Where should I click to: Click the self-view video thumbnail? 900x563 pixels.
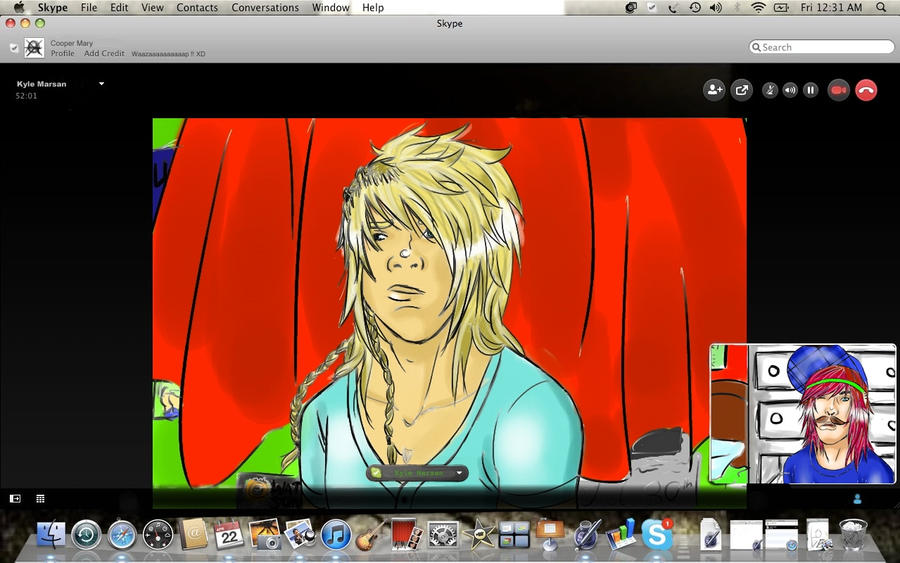[803, 413]
